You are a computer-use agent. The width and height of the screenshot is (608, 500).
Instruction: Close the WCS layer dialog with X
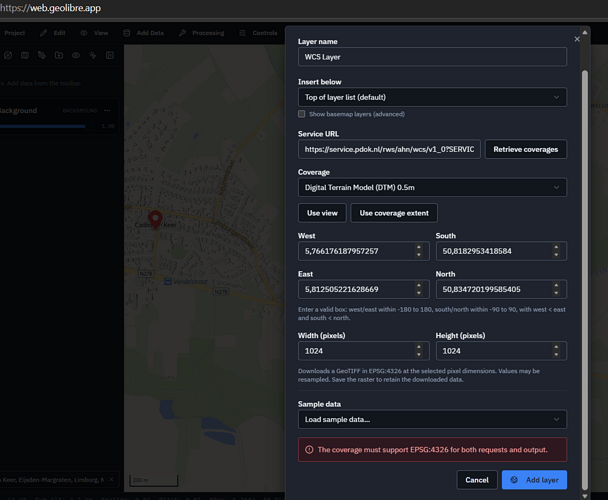pyautogui.click(x=577, y=39)
